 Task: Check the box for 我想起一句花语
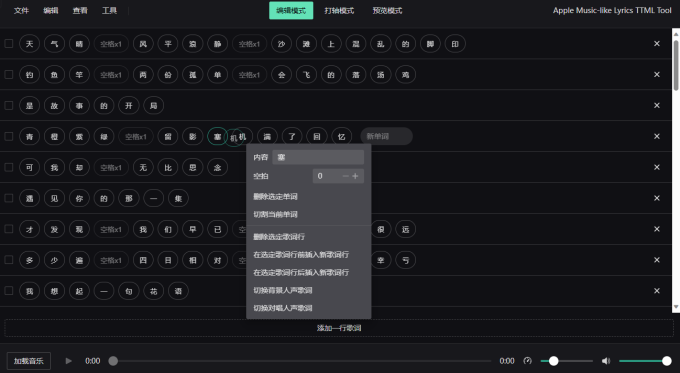coord(9,291)
